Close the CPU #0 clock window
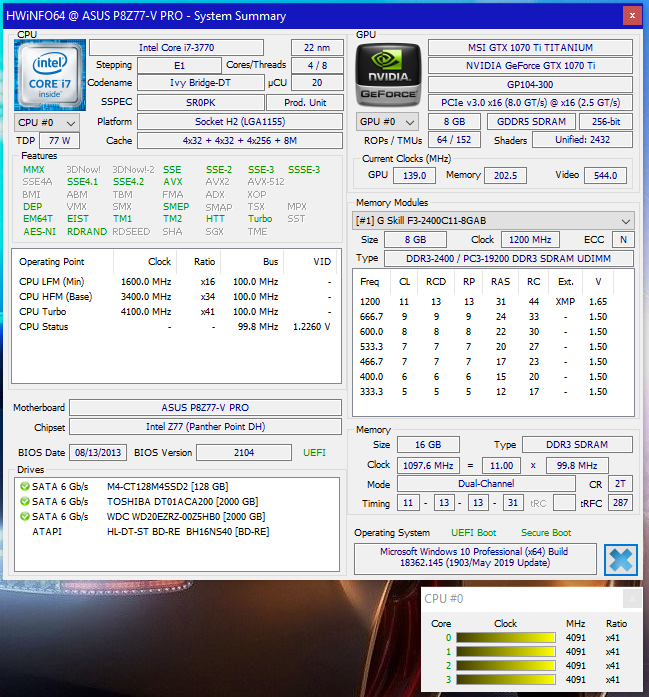 pos(632,598)
